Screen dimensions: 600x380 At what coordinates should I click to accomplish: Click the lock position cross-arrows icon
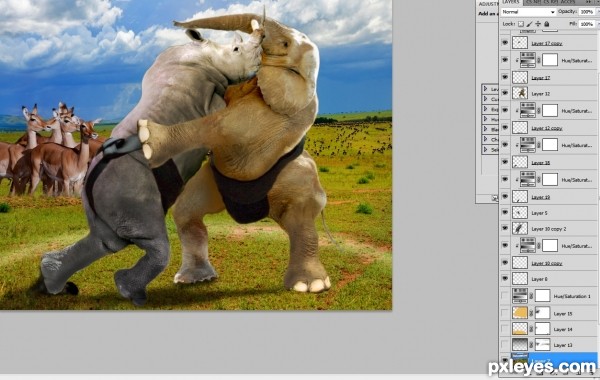[538, 24]
